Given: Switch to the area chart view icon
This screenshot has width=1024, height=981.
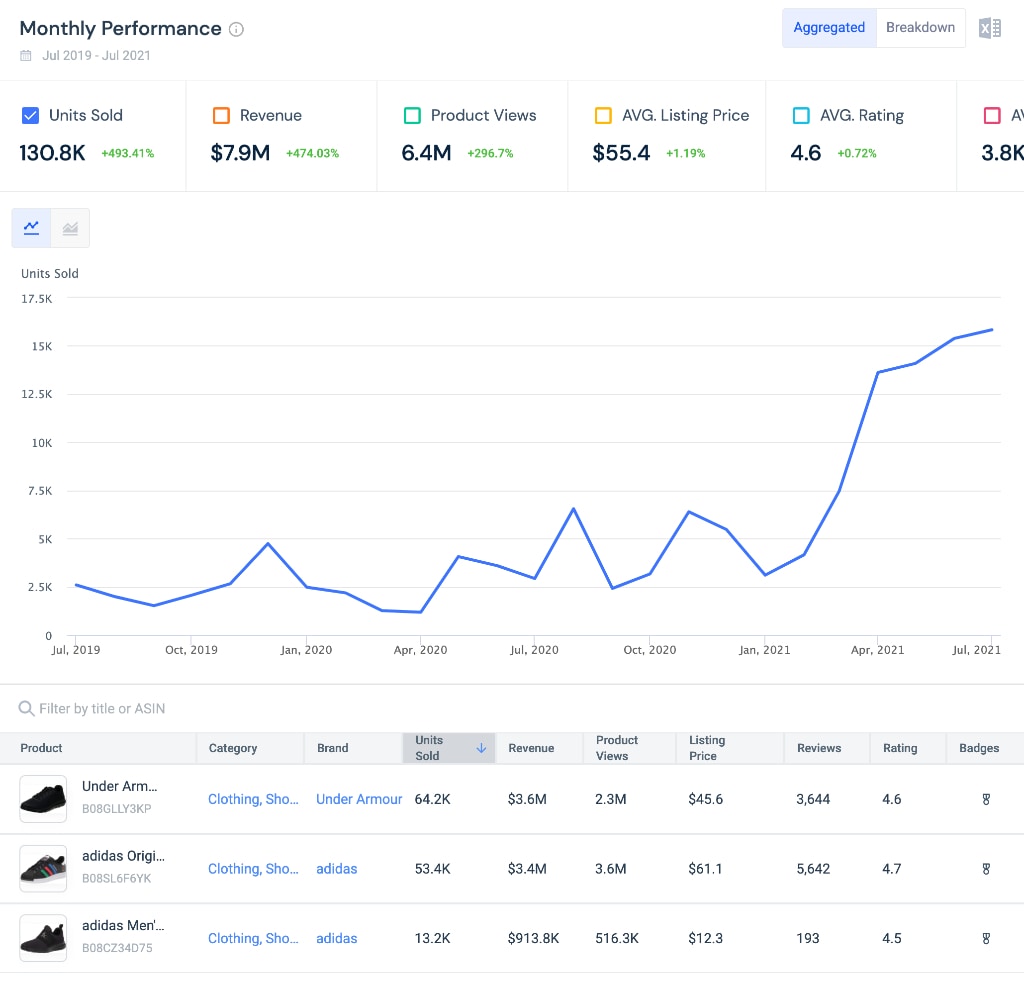Looking at the screenshot, I should click(70, 228).
